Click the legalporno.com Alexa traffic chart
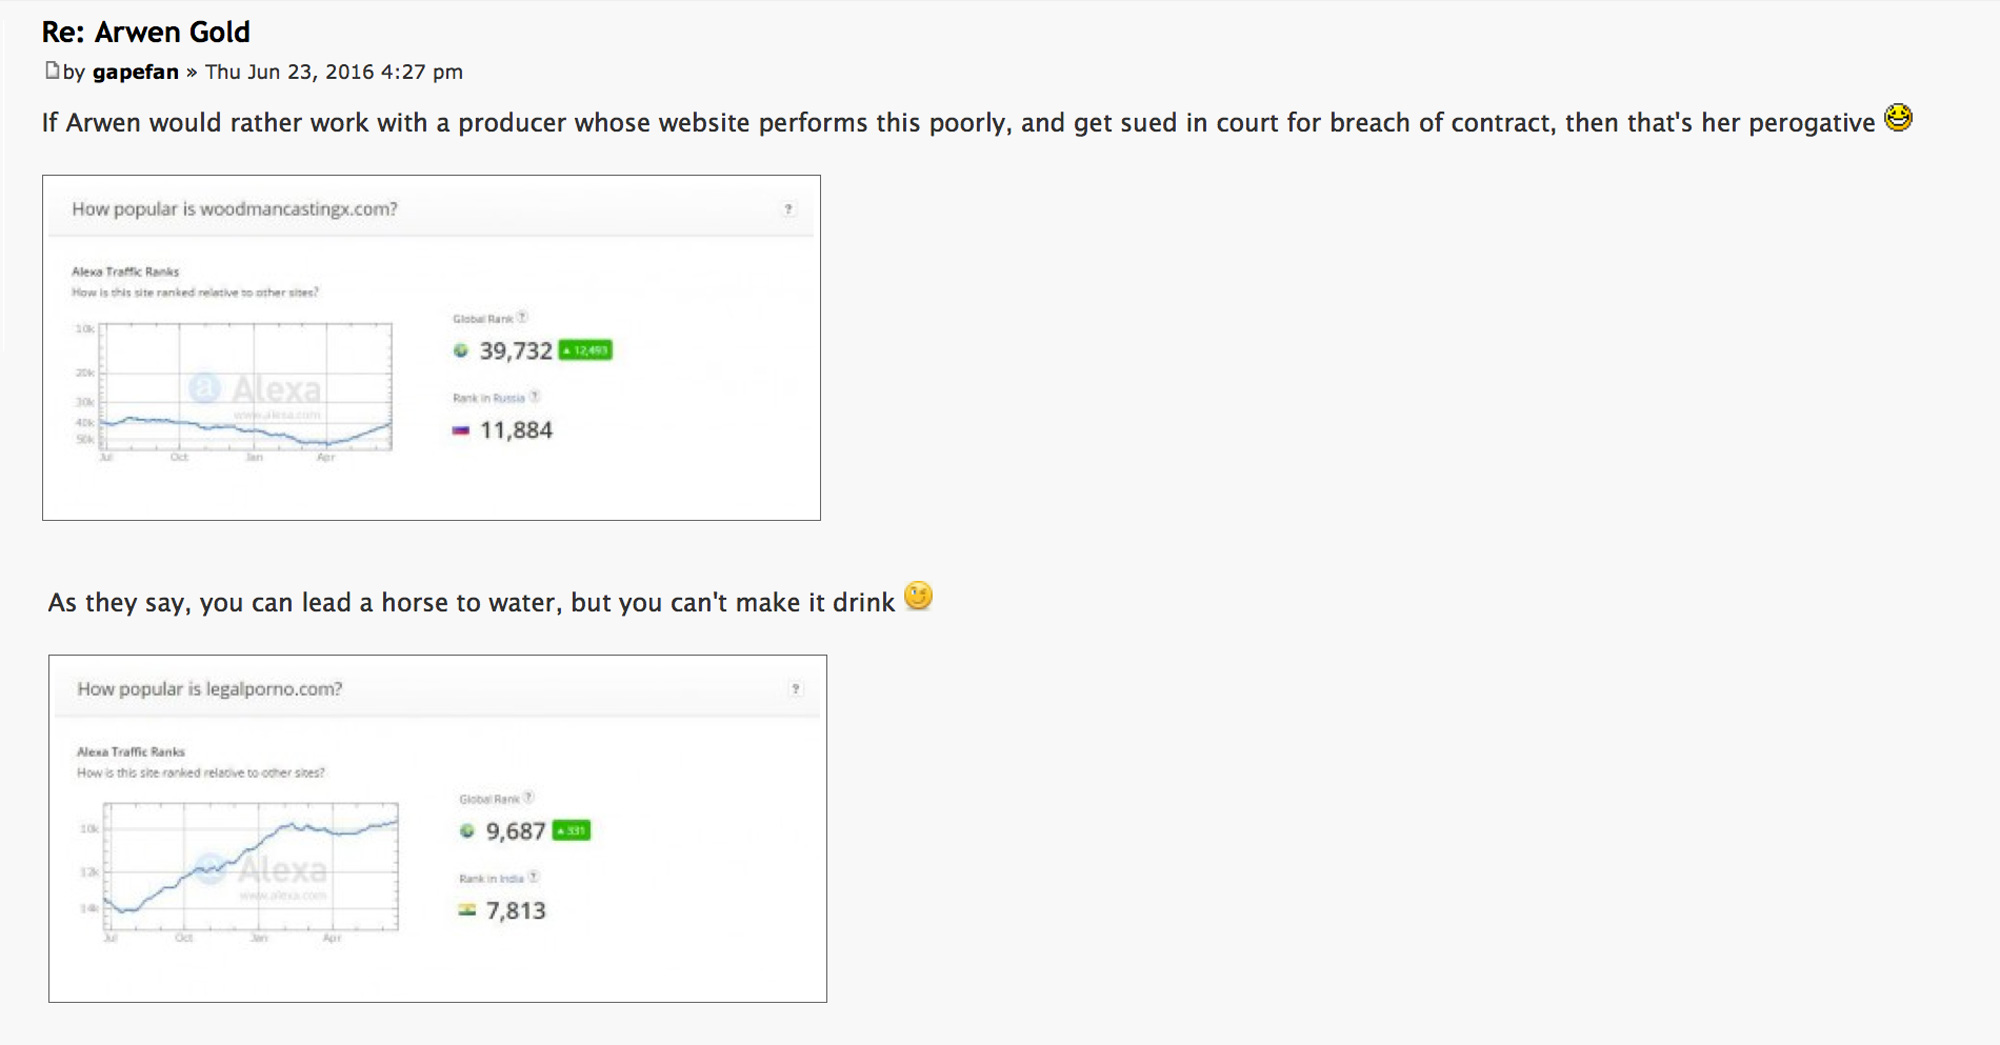Screen dimensions: 2000x1045 click(x=251, y=867)
